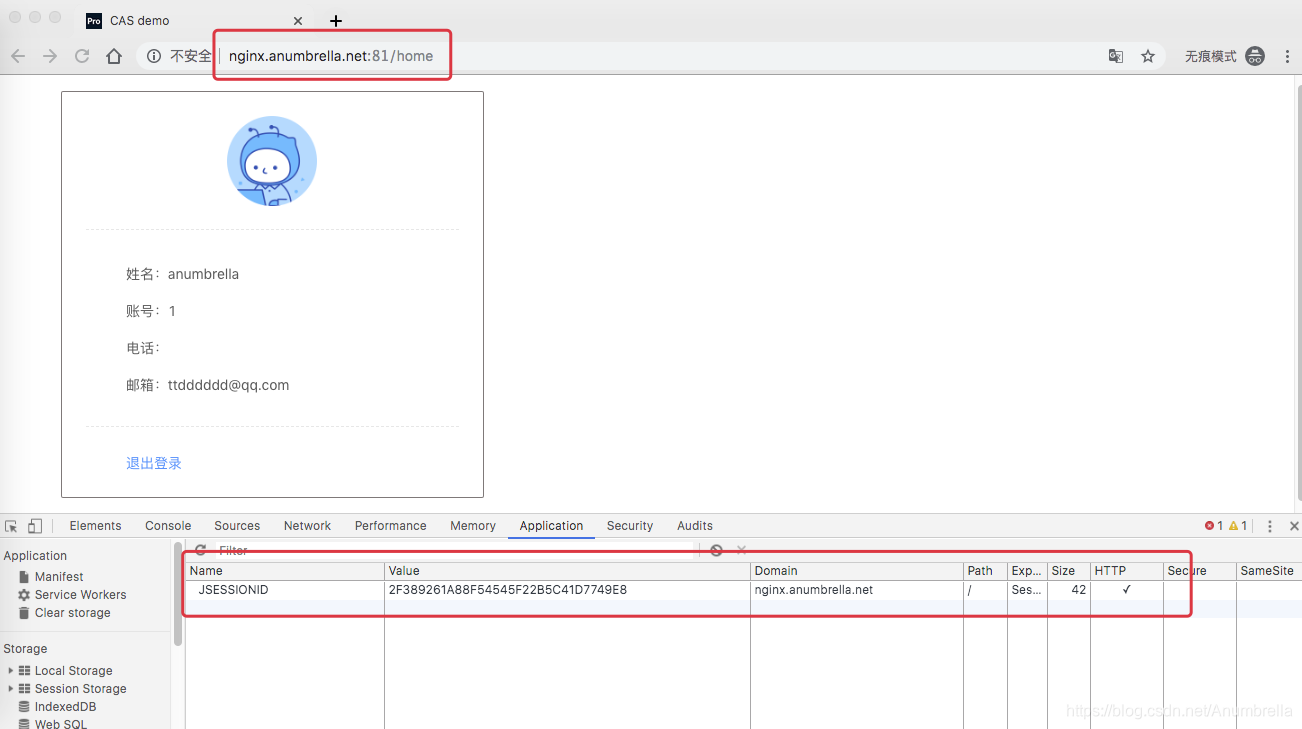Click the cookie Filter input field
This screenshot has height=729, width=1302.
tap(455, 550)
